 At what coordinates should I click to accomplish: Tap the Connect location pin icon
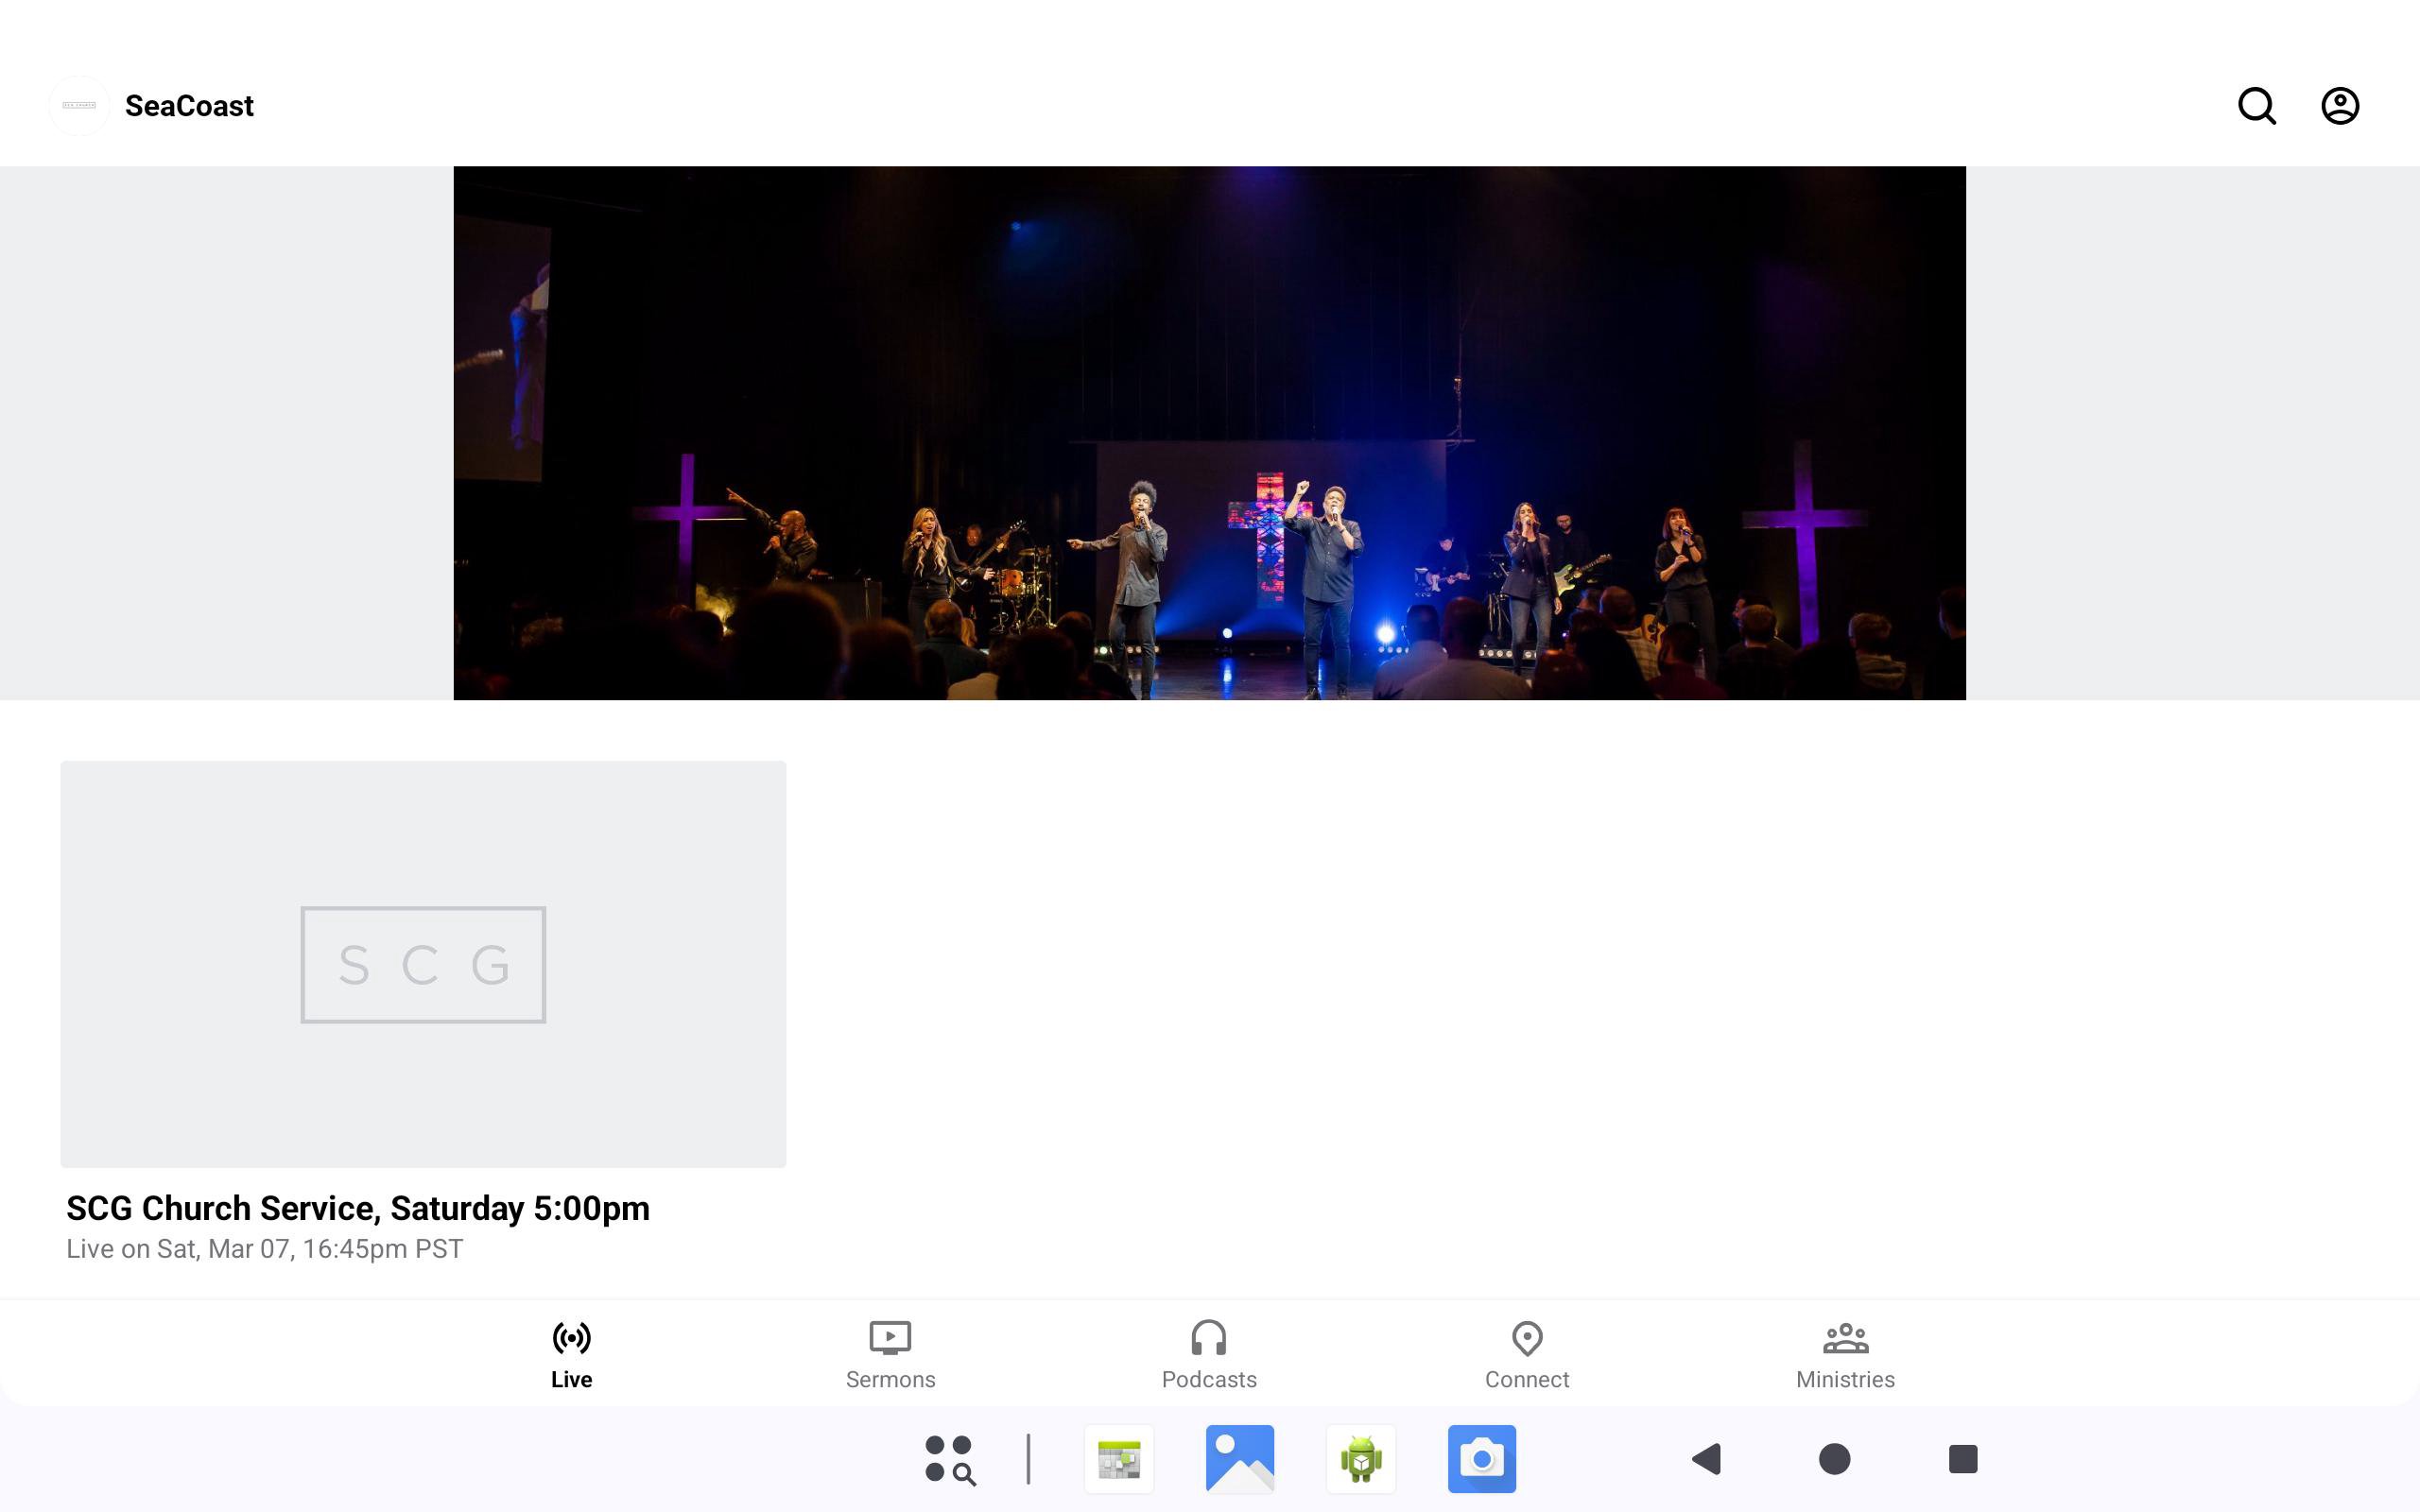[x=1526, y=1338]
